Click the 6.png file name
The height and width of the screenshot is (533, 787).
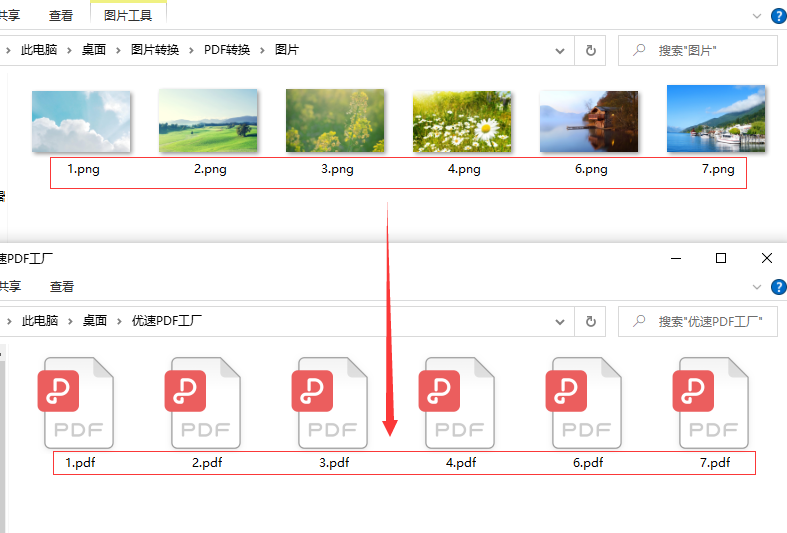(591, 169)
